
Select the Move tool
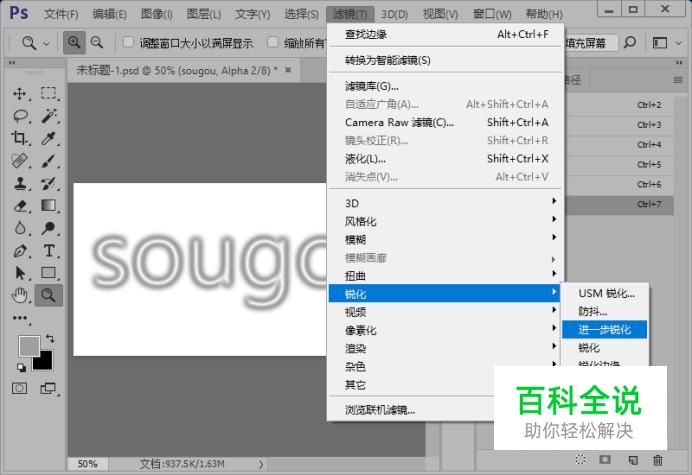[x=19, y=93]
